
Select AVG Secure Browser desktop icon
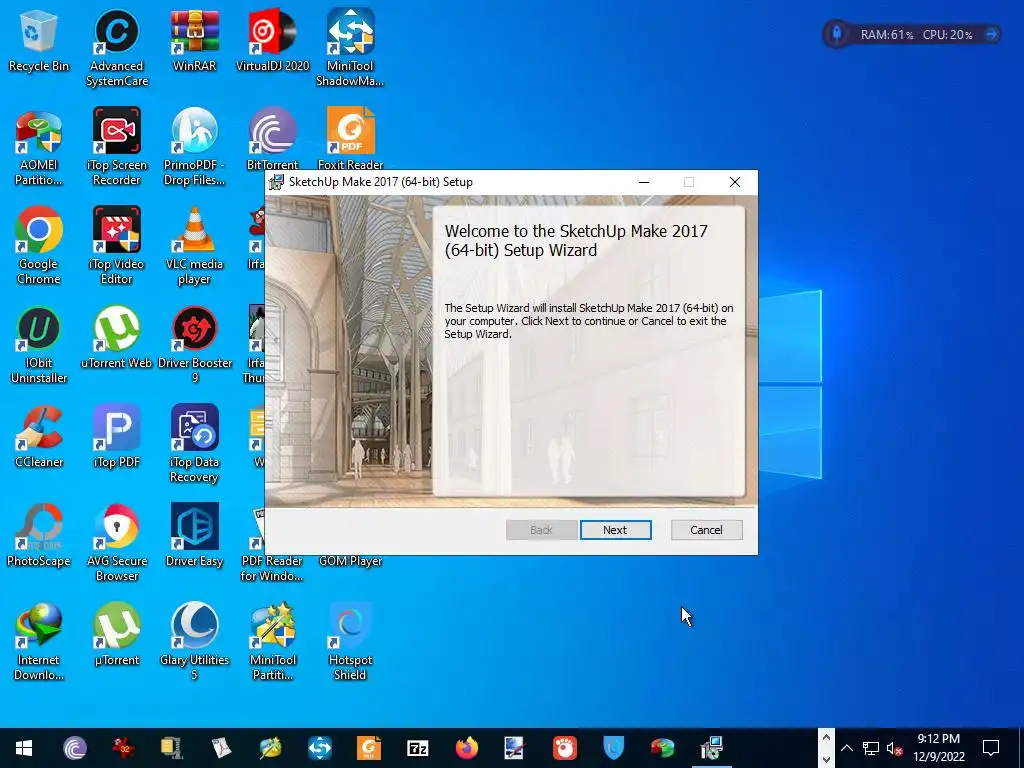point(117,543)
